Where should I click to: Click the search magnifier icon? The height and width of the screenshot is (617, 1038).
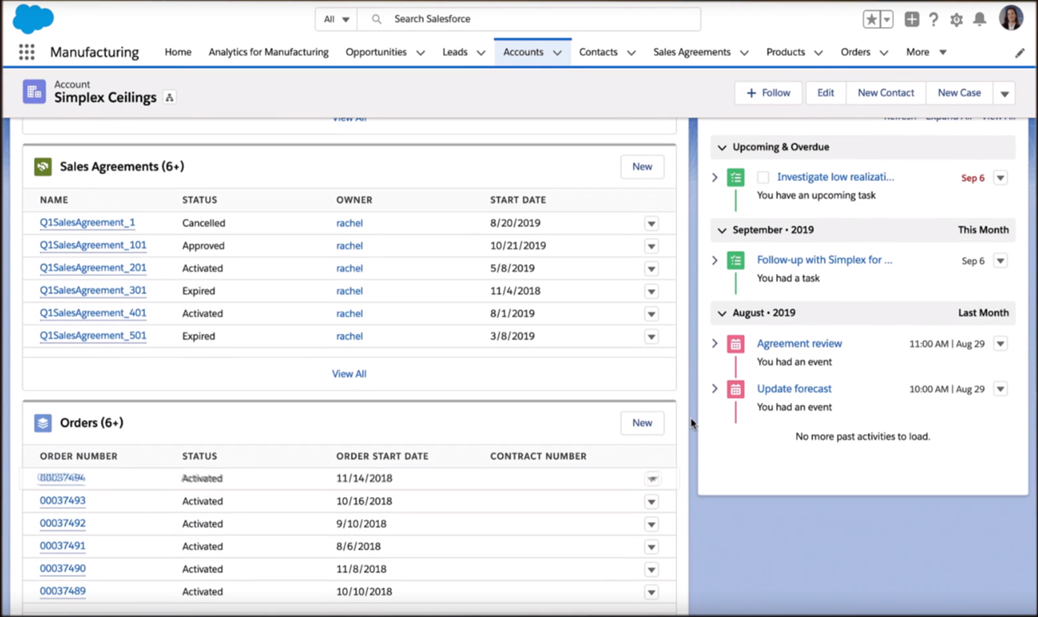coord(377,19)
